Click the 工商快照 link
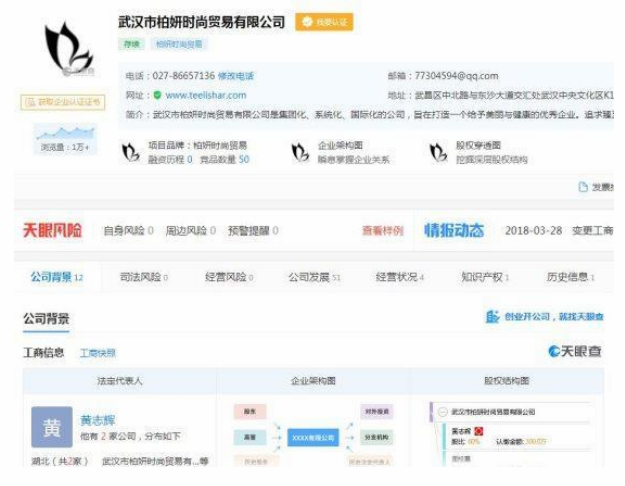The width and height of the screenshot is (625, 486). pos(97,353)
